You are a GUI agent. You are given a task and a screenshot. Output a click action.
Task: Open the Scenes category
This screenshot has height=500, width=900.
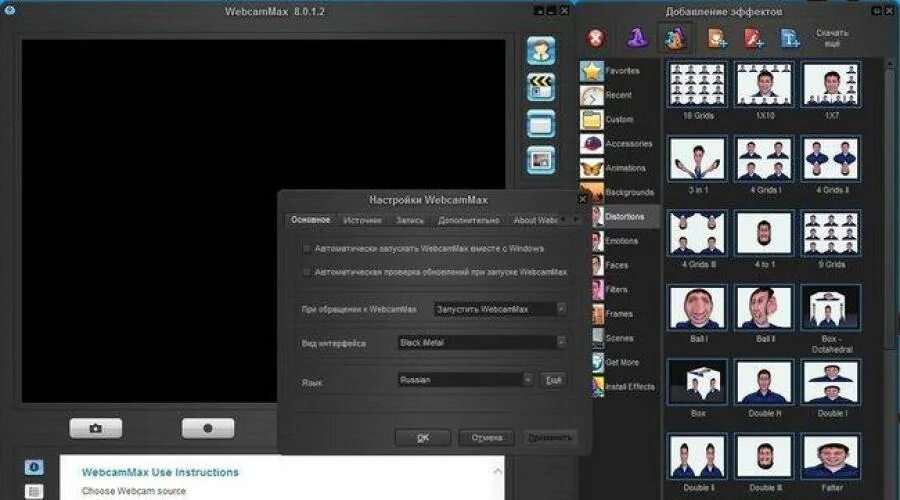click(626, 338)
